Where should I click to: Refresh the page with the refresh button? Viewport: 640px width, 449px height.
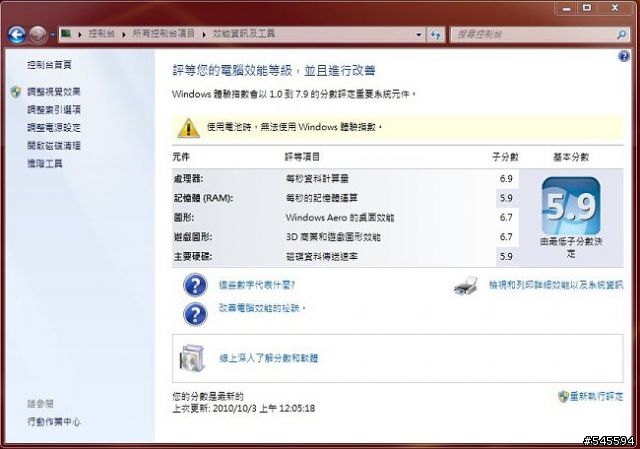coord(435,35)
